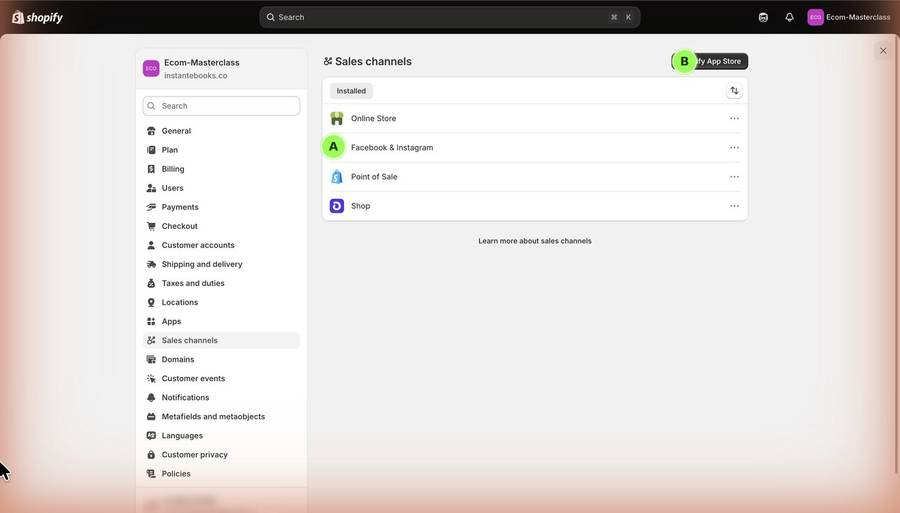The image size is (900, 513).
Task: Click the Shipping truck icon
Action: [x=151, y=264]
